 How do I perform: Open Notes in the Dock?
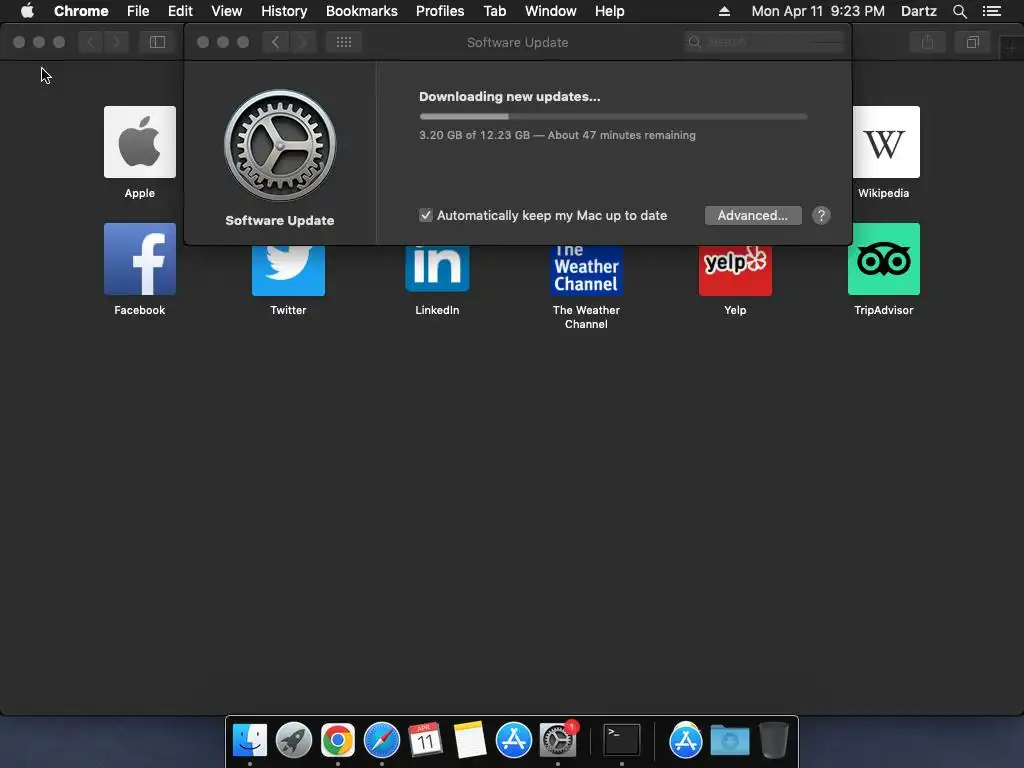coord(470,741)
